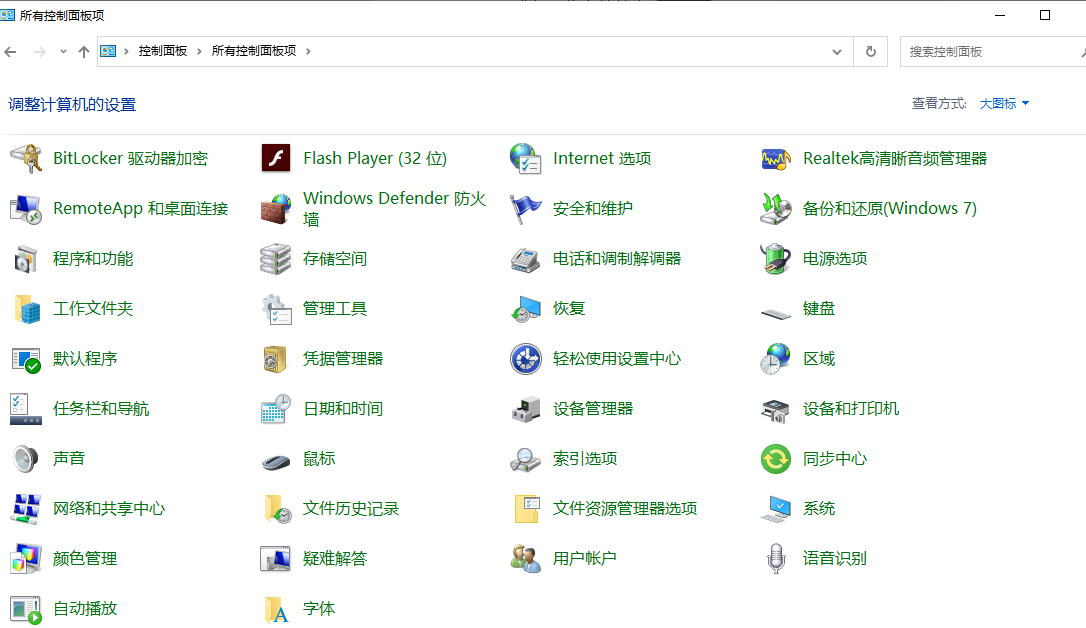Open the 声音 speaker icon

[26, 458]
